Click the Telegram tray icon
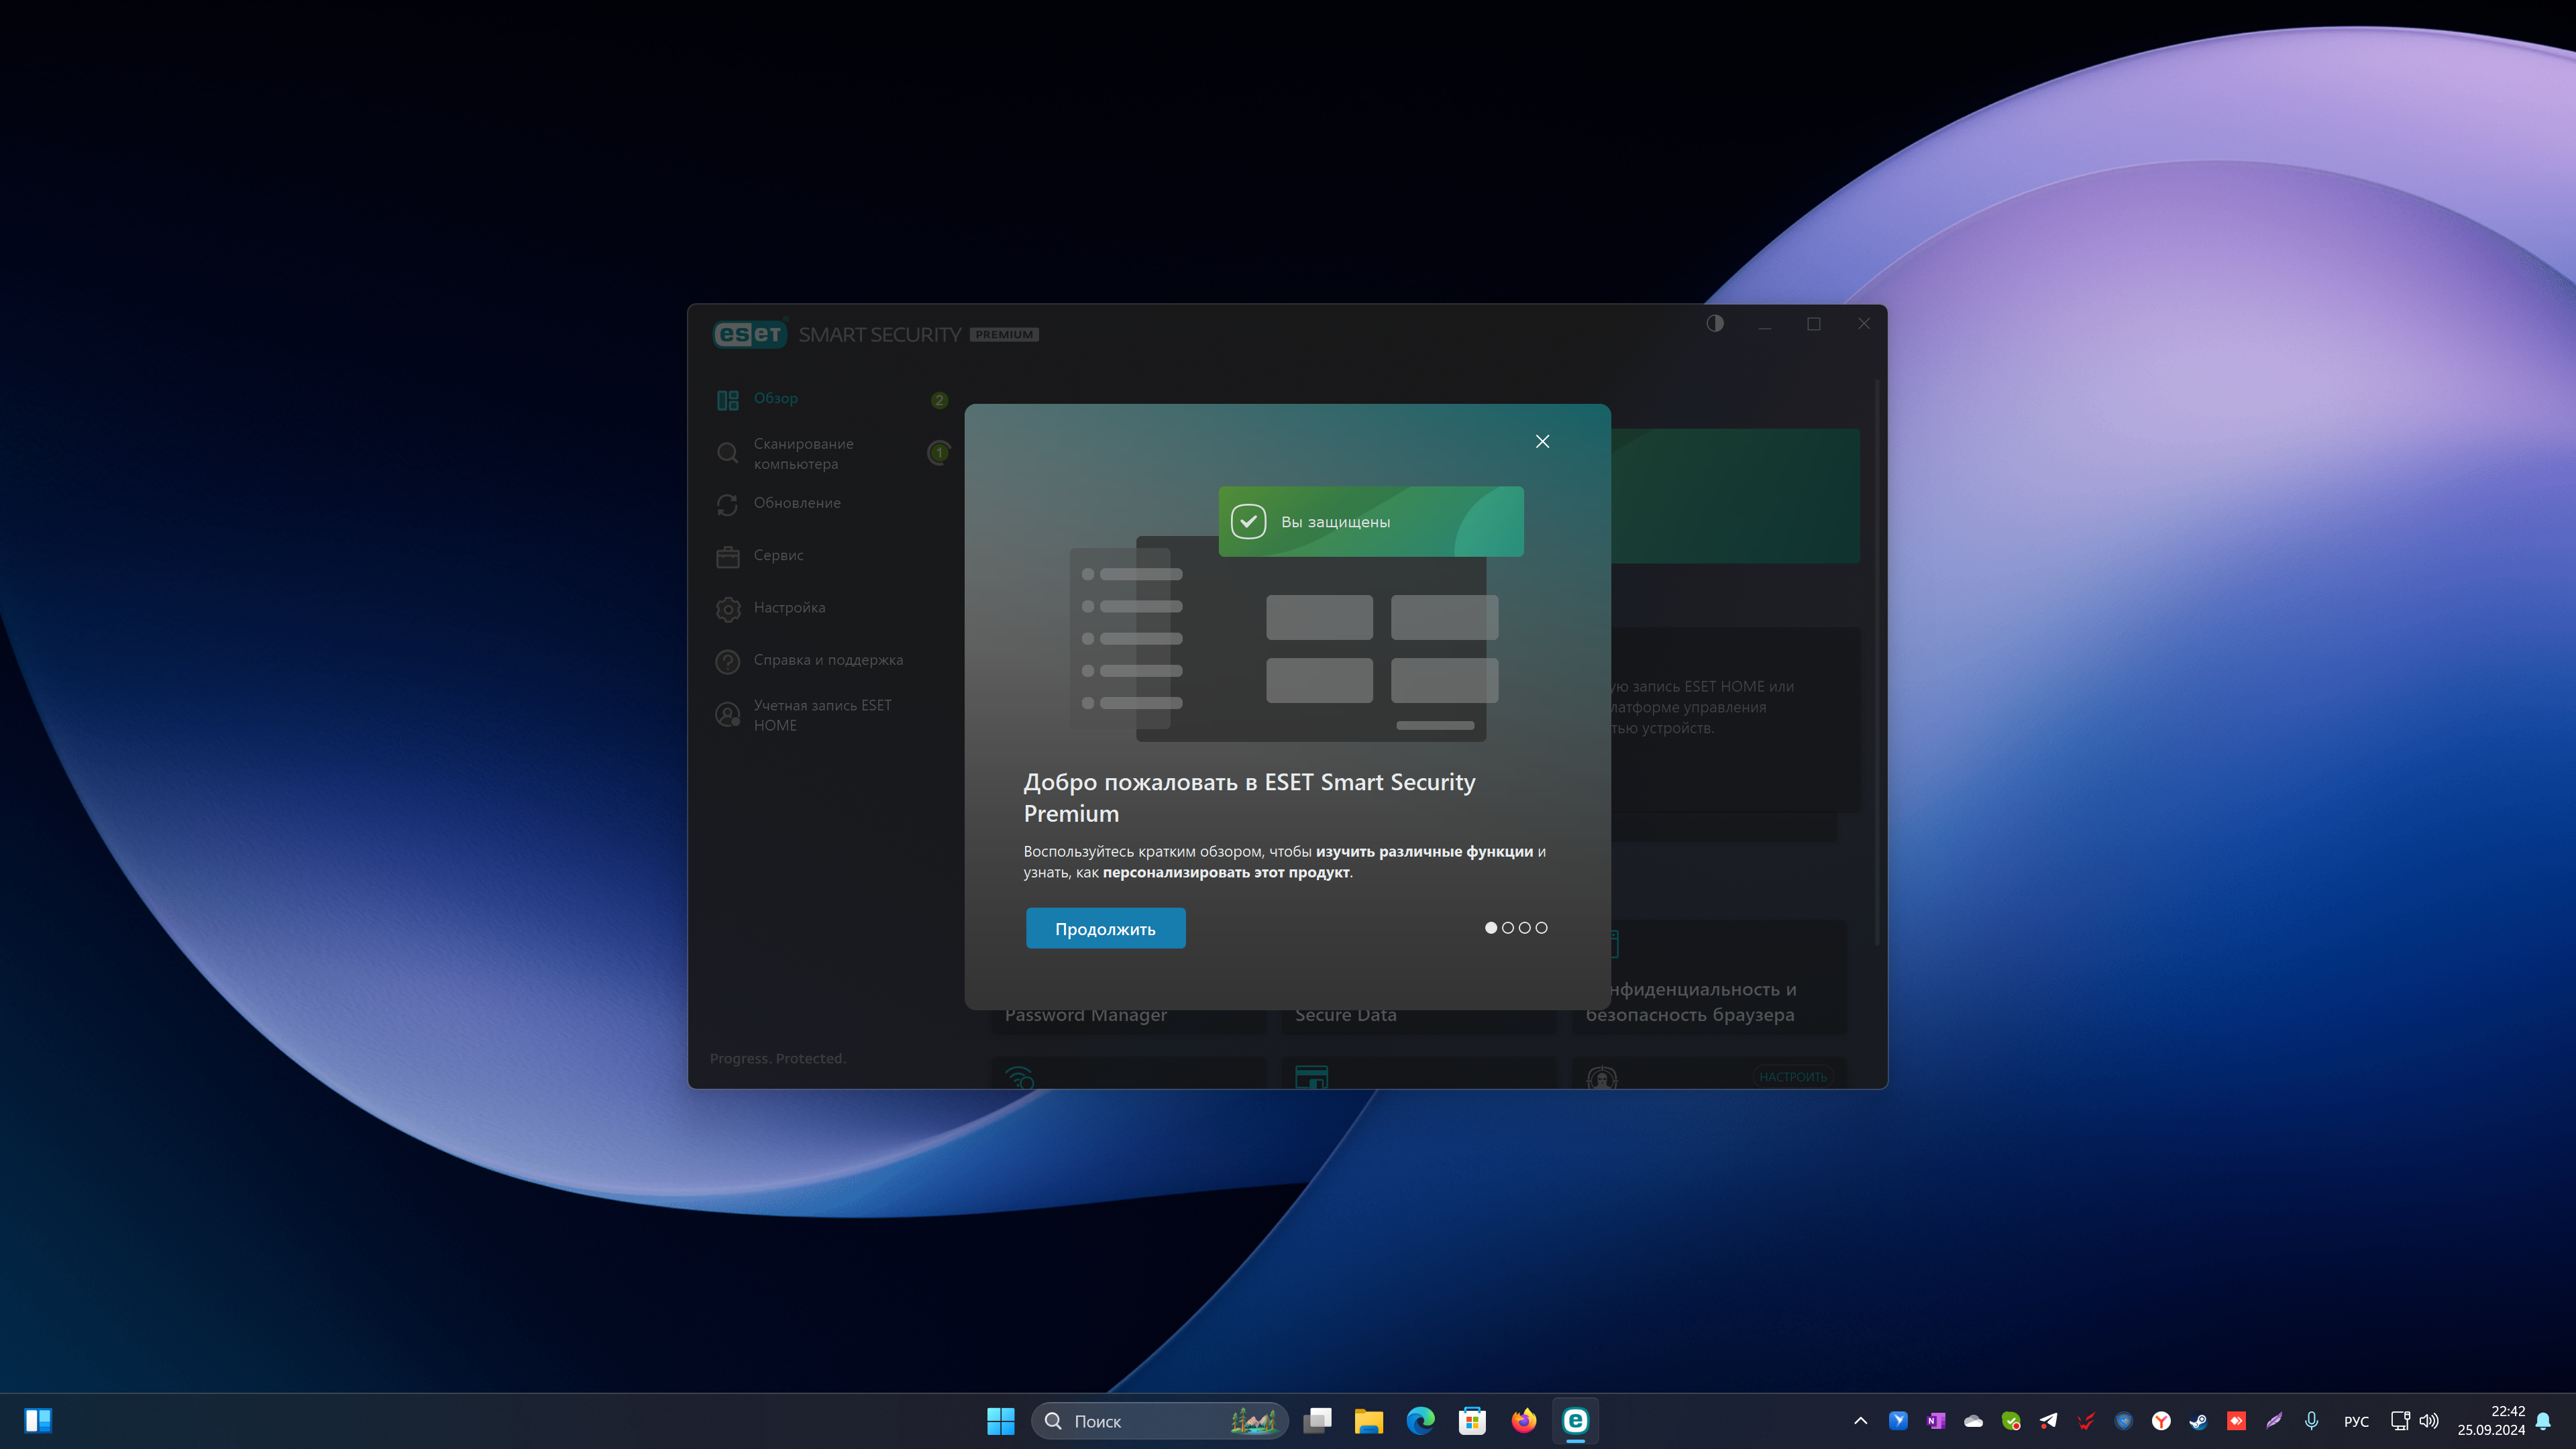Screen dimensions: 2576x1449 (2048, 1421)
